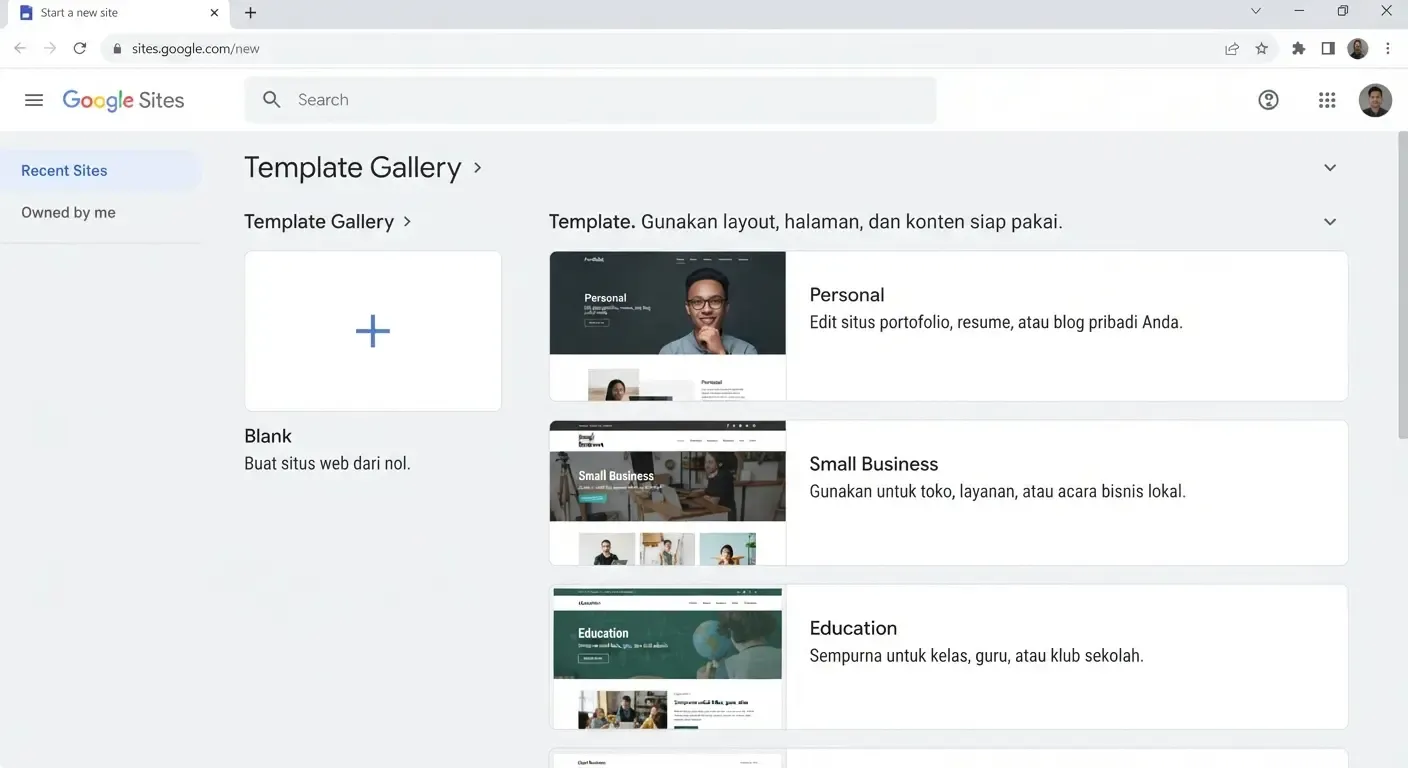Open the Education template thumbnail
The image size is (1408, 768).
tap(667, 657)
